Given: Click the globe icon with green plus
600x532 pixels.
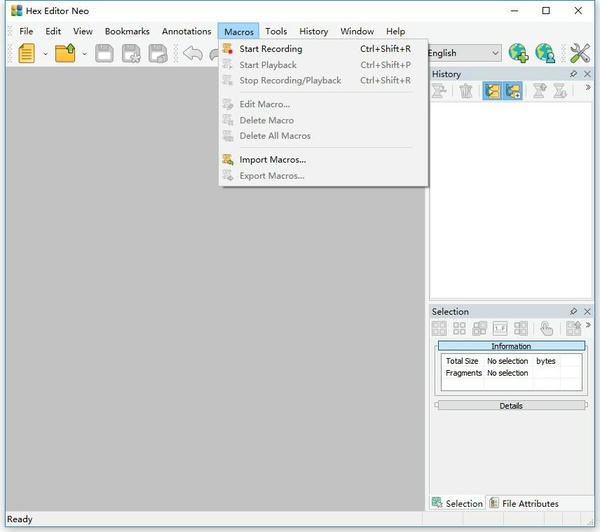Looking at the screenshot, I should 518,53.
